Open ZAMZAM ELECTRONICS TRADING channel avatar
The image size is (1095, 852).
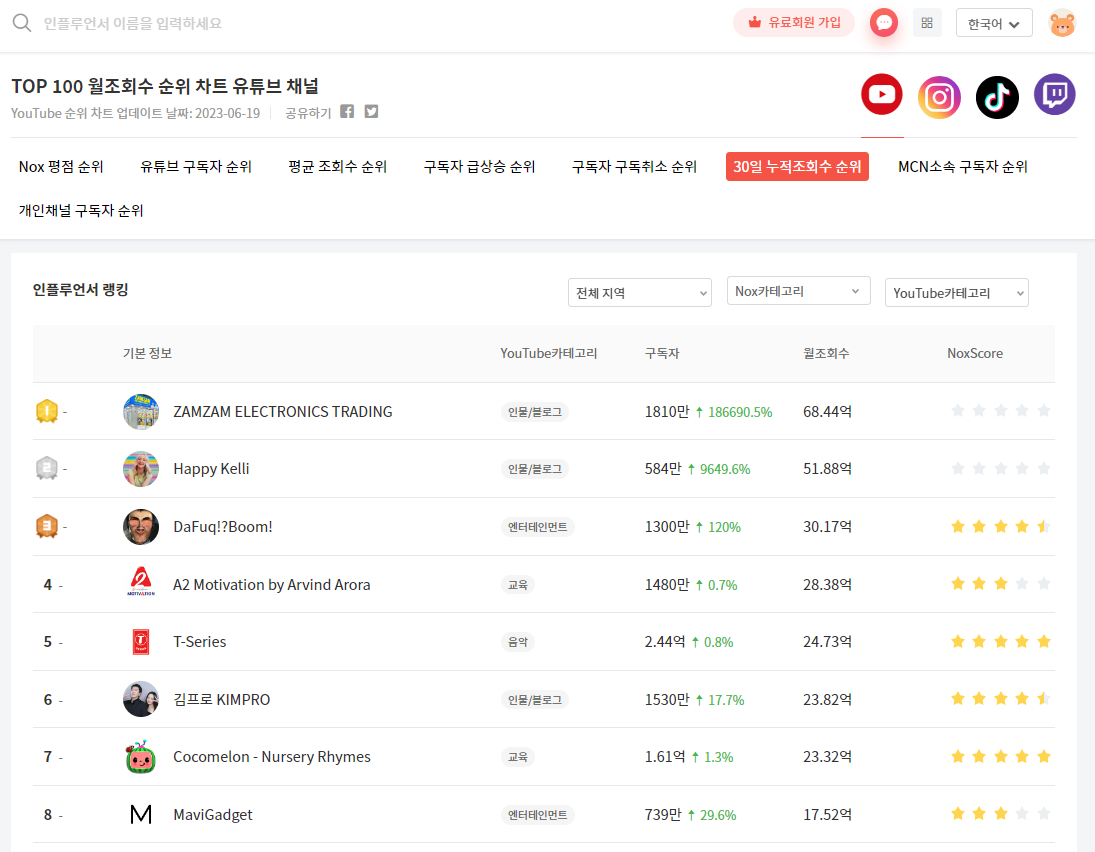click(141, 411)
